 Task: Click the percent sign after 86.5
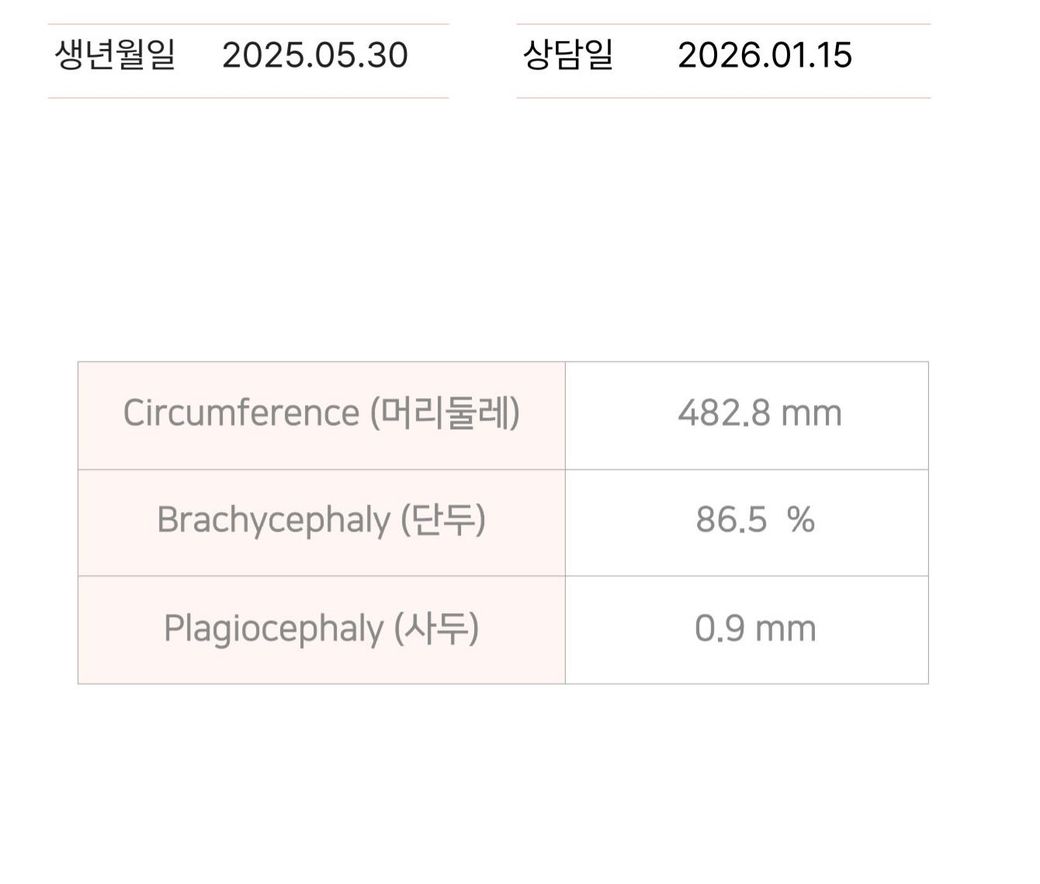(801, 520)
